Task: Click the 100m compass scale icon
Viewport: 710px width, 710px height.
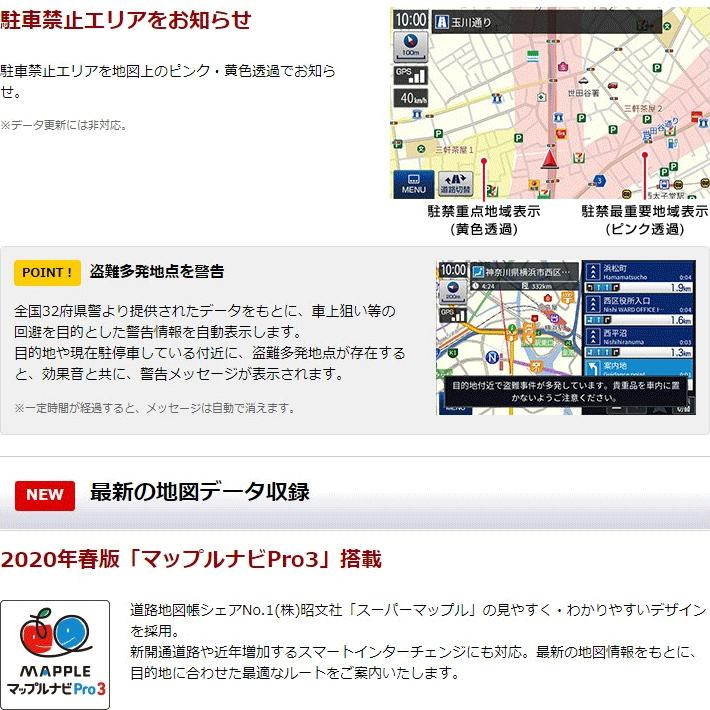Action: tap(410, 46)
